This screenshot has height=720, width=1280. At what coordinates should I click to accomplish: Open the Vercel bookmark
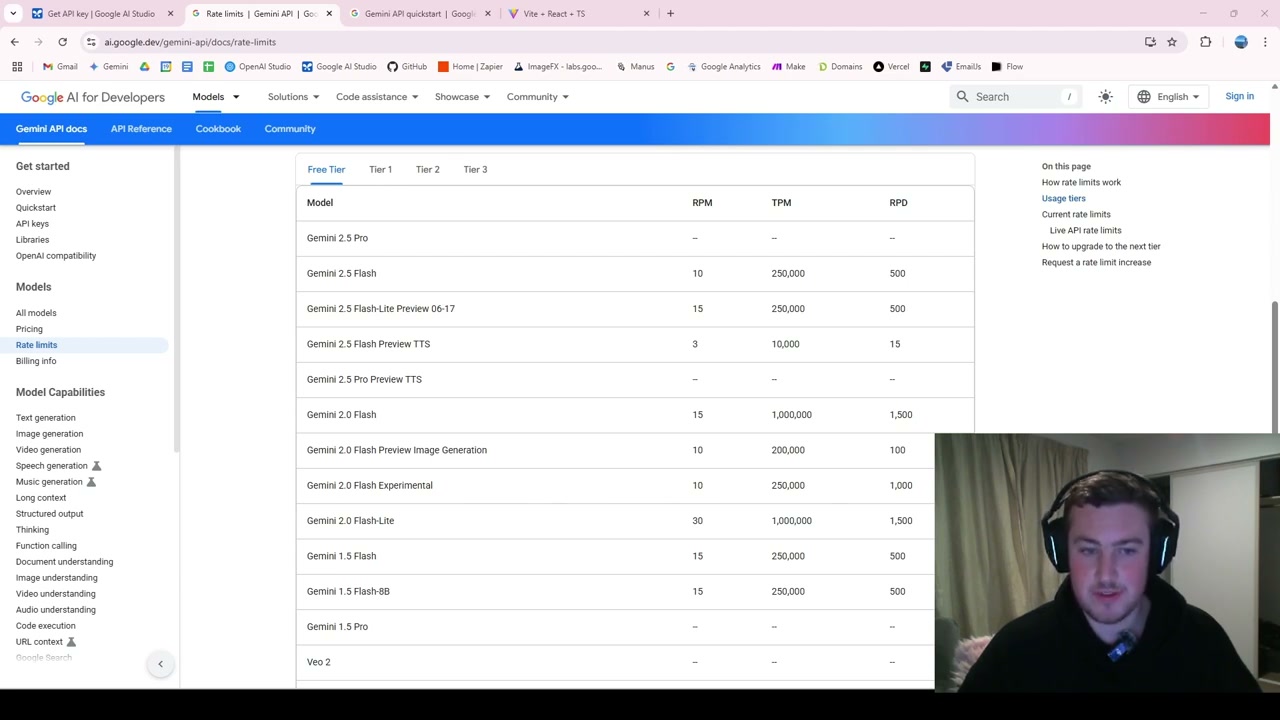point(891,67)
